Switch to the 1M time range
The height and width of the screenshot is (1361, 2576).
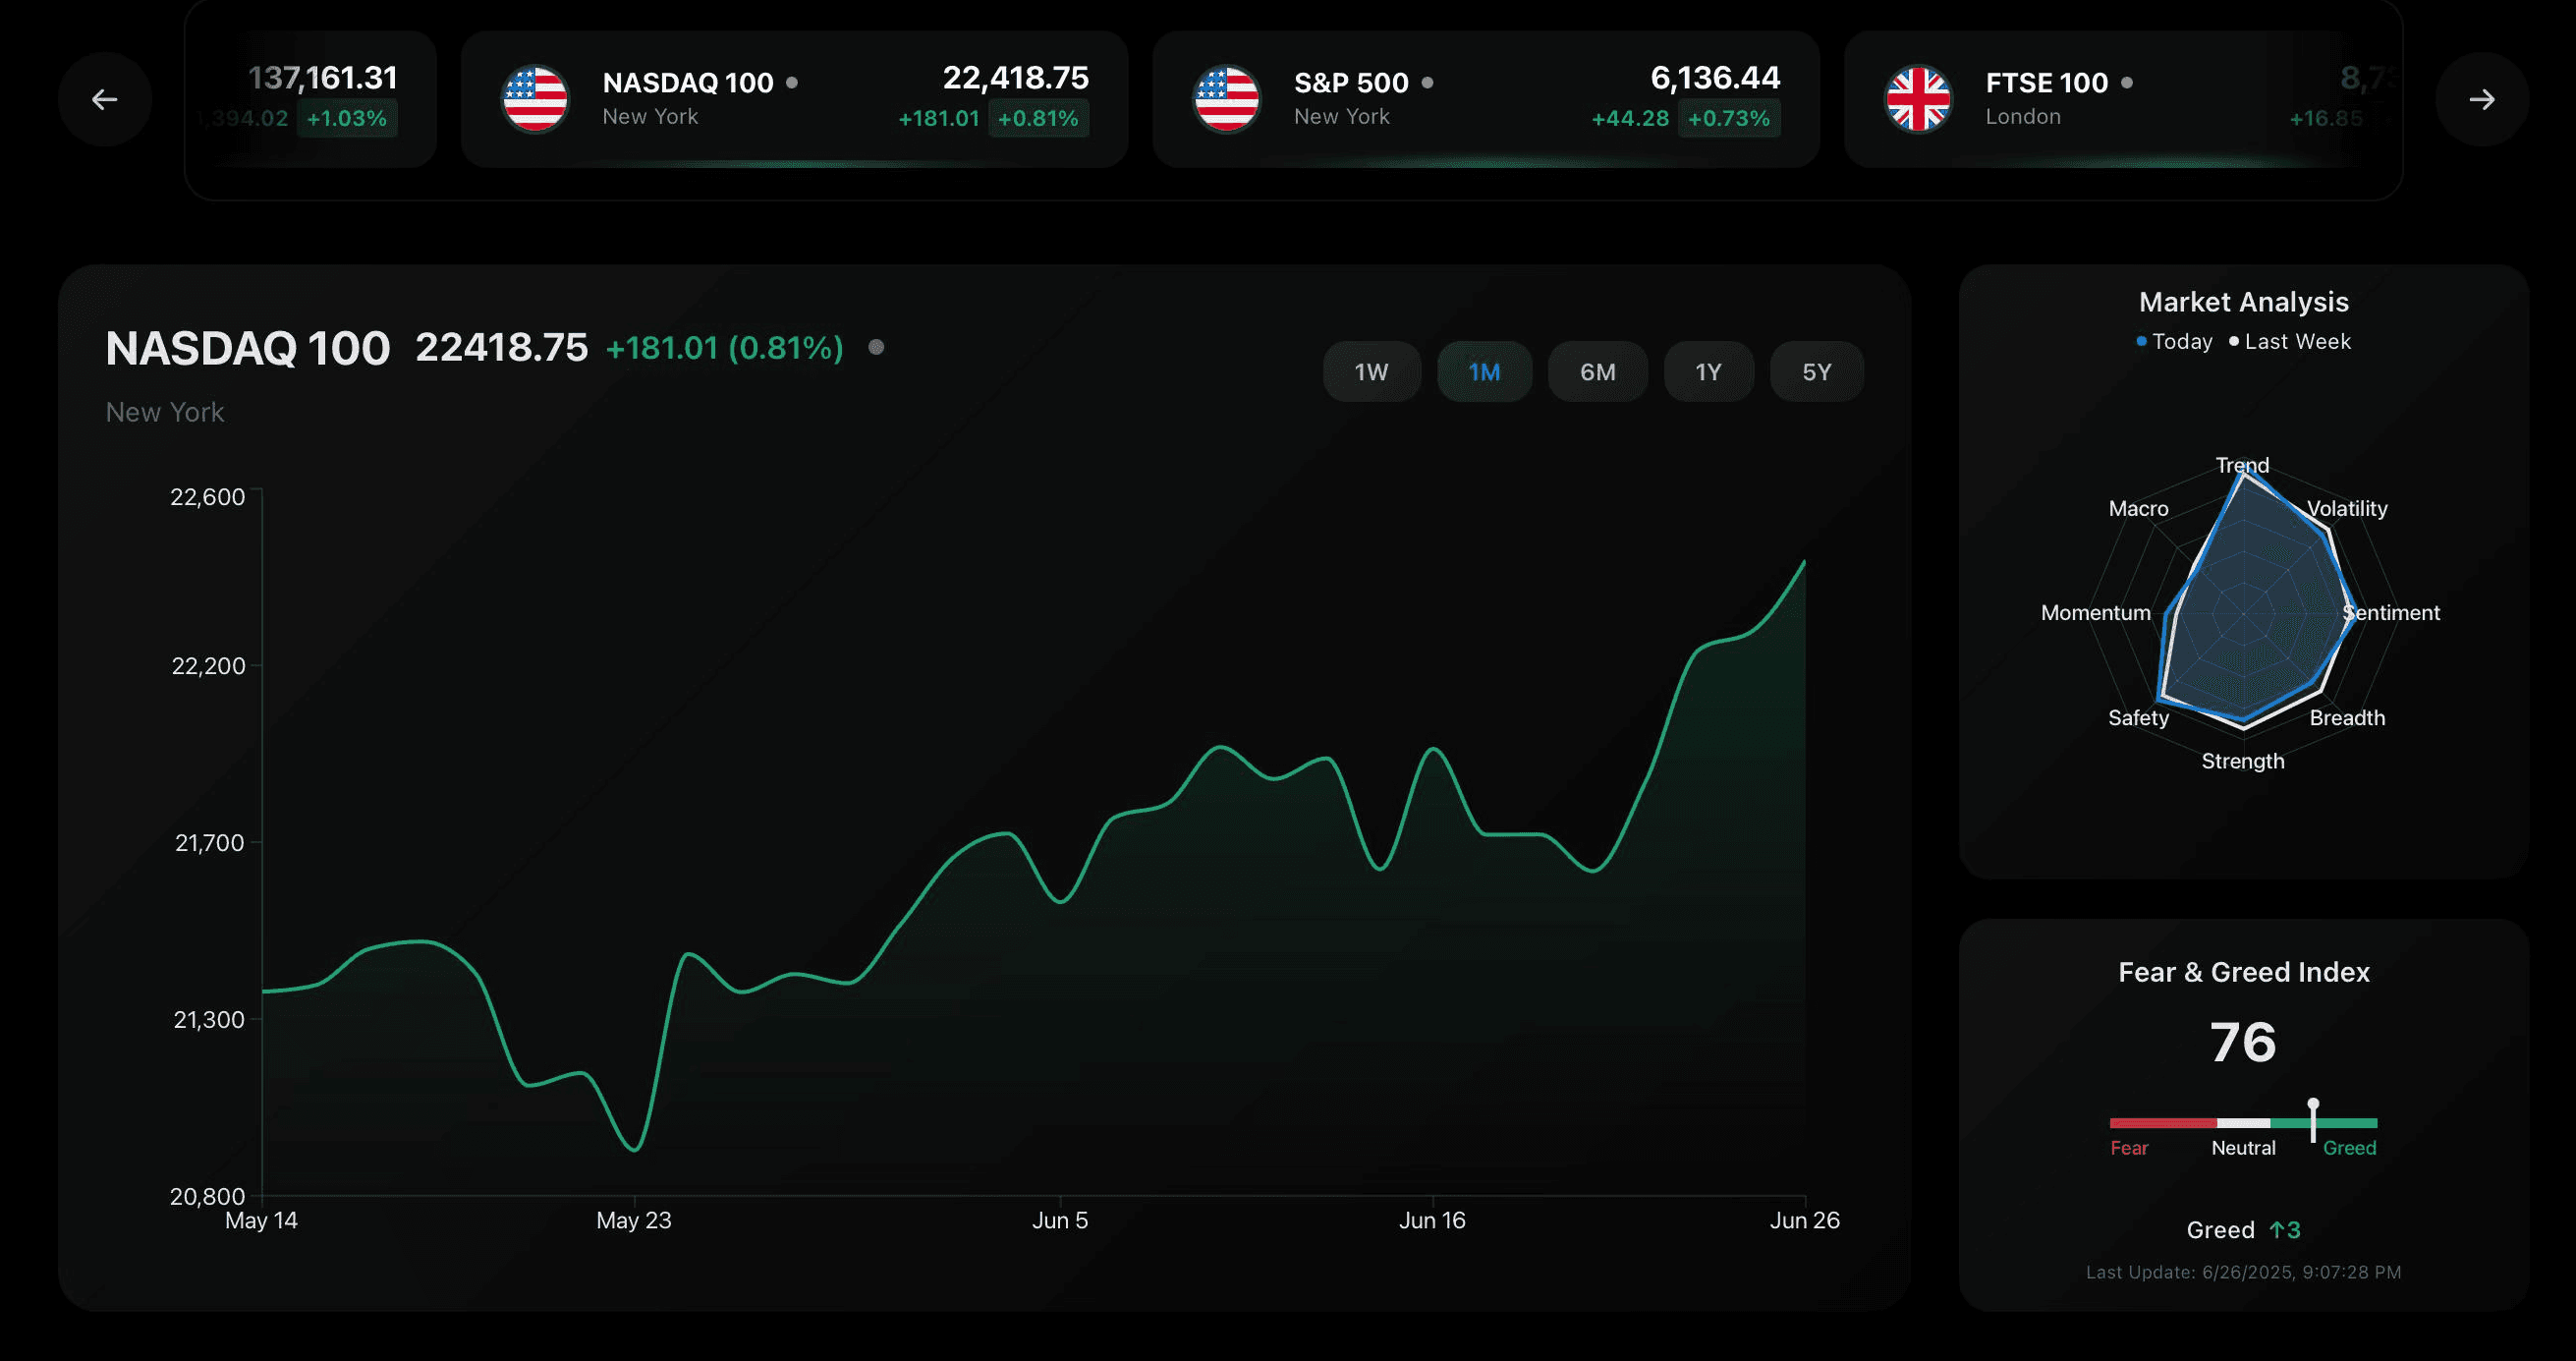point(1484,372)
